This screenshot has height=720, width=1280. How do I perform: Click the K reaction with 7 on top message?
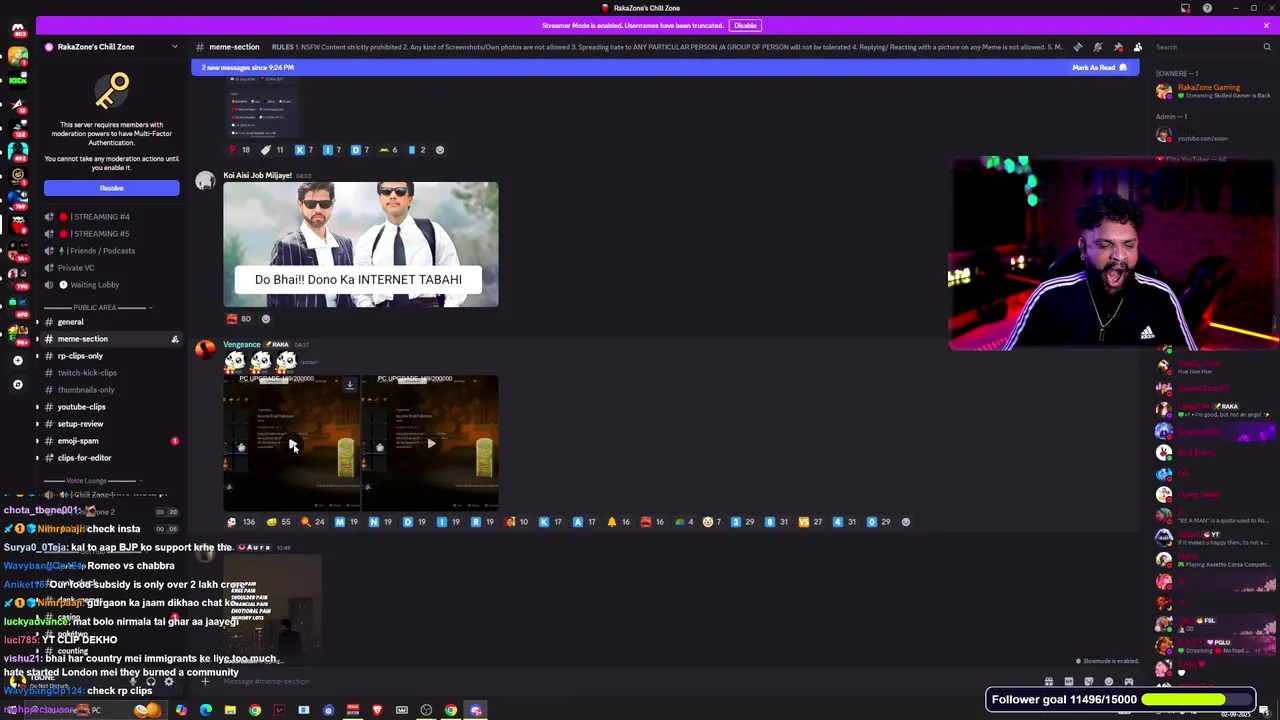[x=304, y=150]
